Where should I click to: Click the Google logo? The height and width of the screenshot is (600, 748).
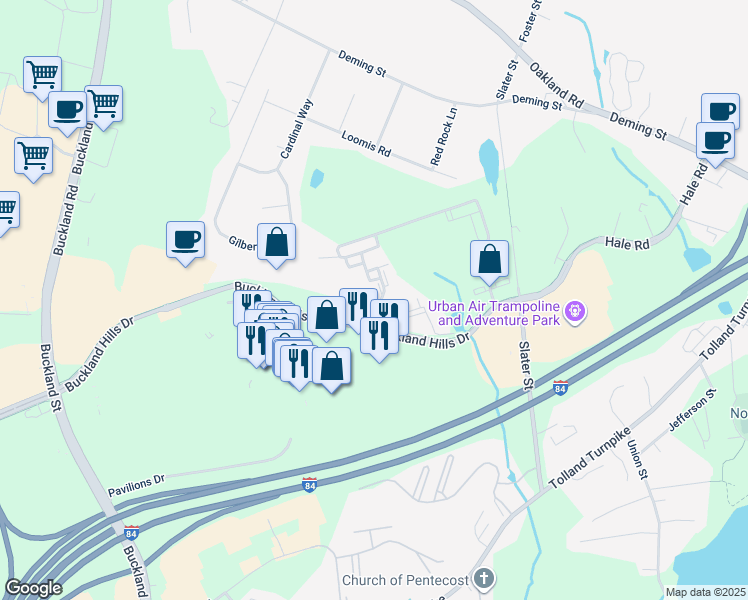(33, 588)
